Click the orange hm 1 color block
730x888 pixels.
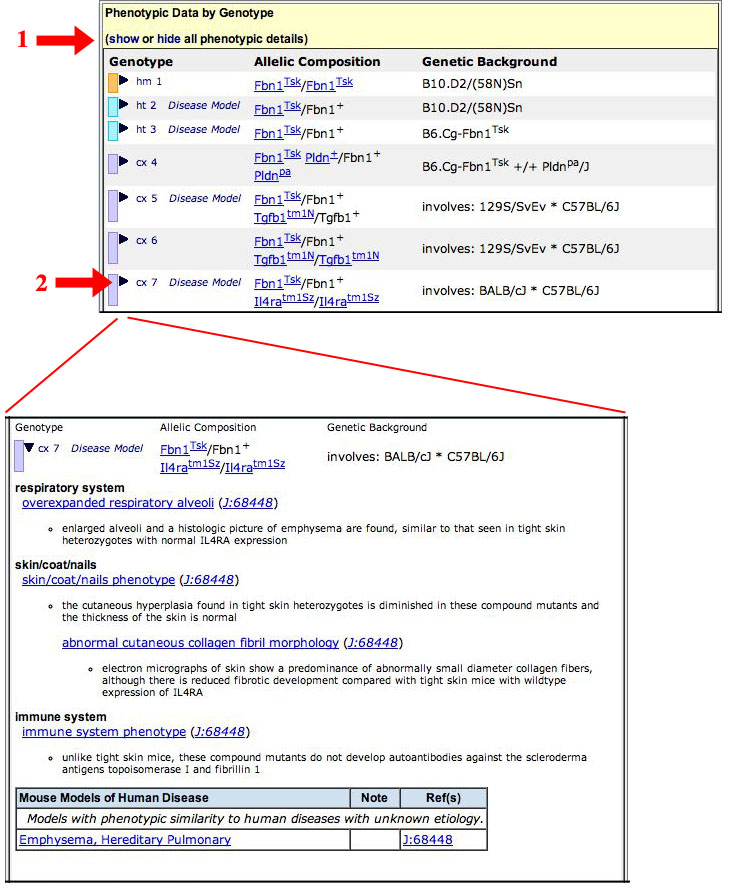pos(113,83)
